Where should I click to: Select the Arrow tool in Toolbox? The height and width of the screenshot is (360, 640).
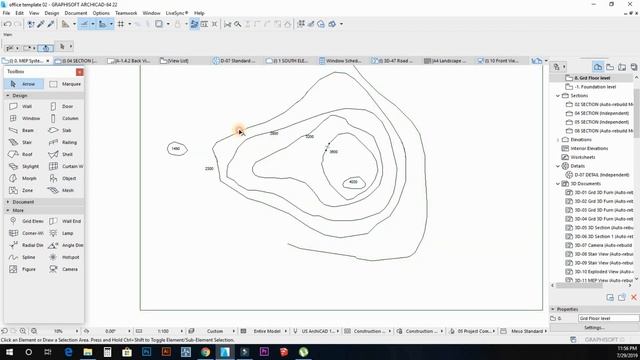[24, 84]
